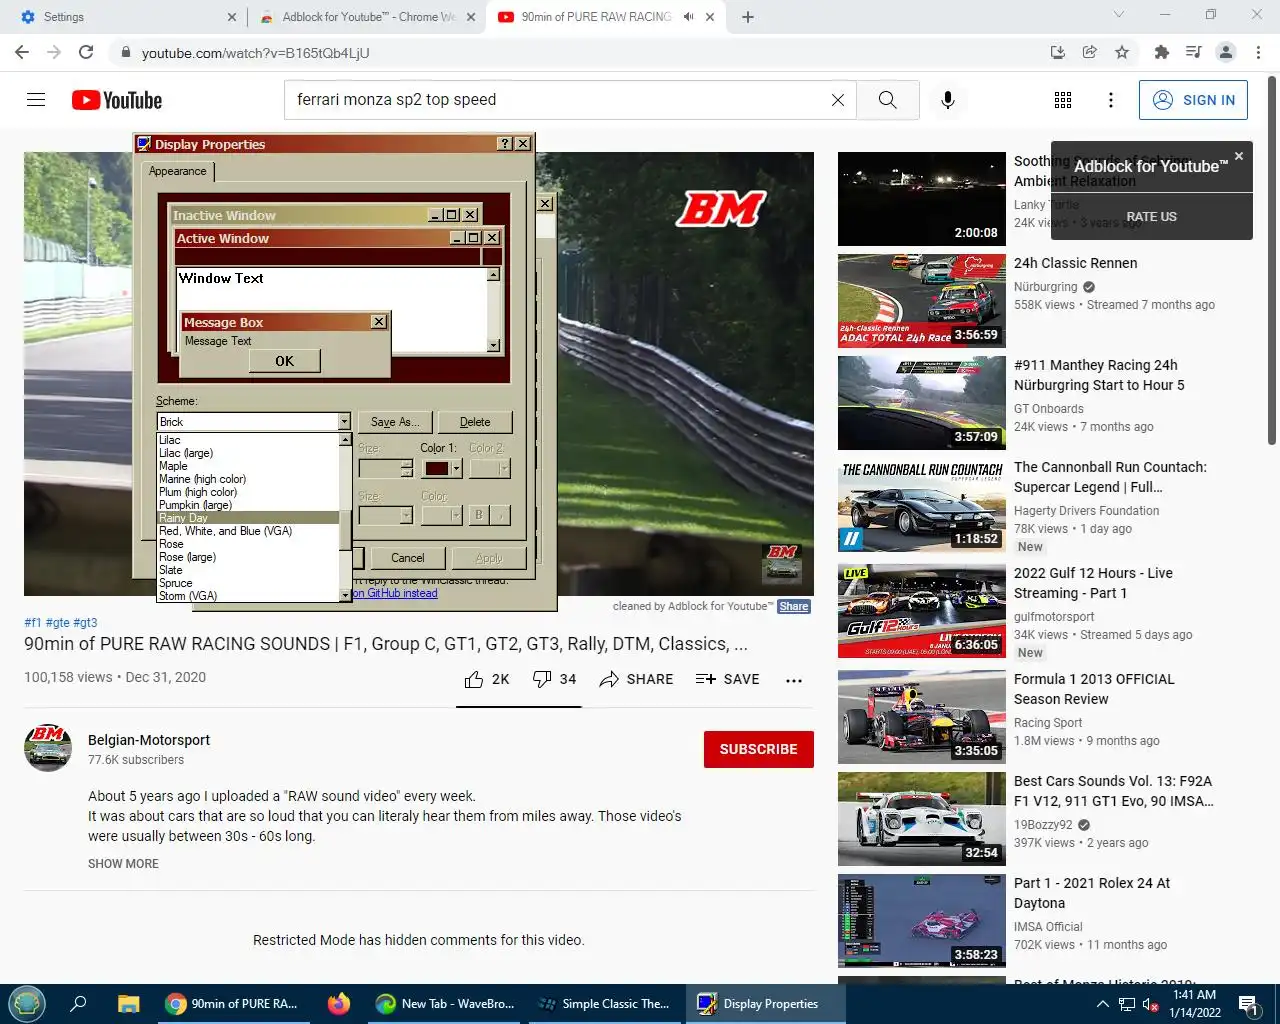Open the notification center icon

(1248, 1004)
